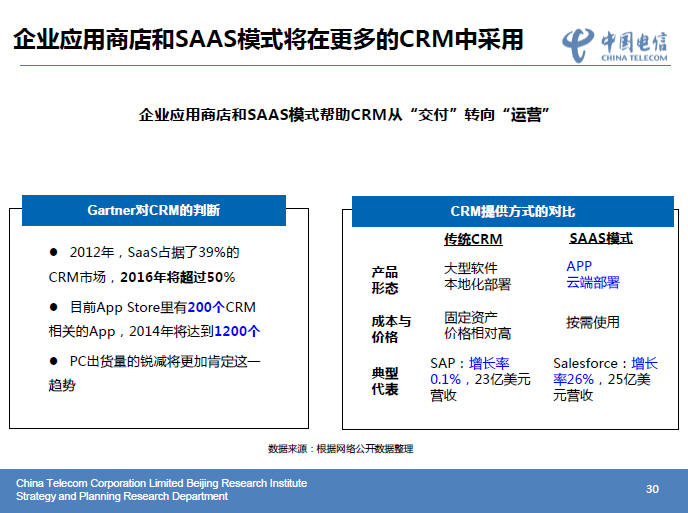The height and width of the screenshot is (513, 688).
Task: Select the slide title about SAAS模式
Action: point(268,39)
